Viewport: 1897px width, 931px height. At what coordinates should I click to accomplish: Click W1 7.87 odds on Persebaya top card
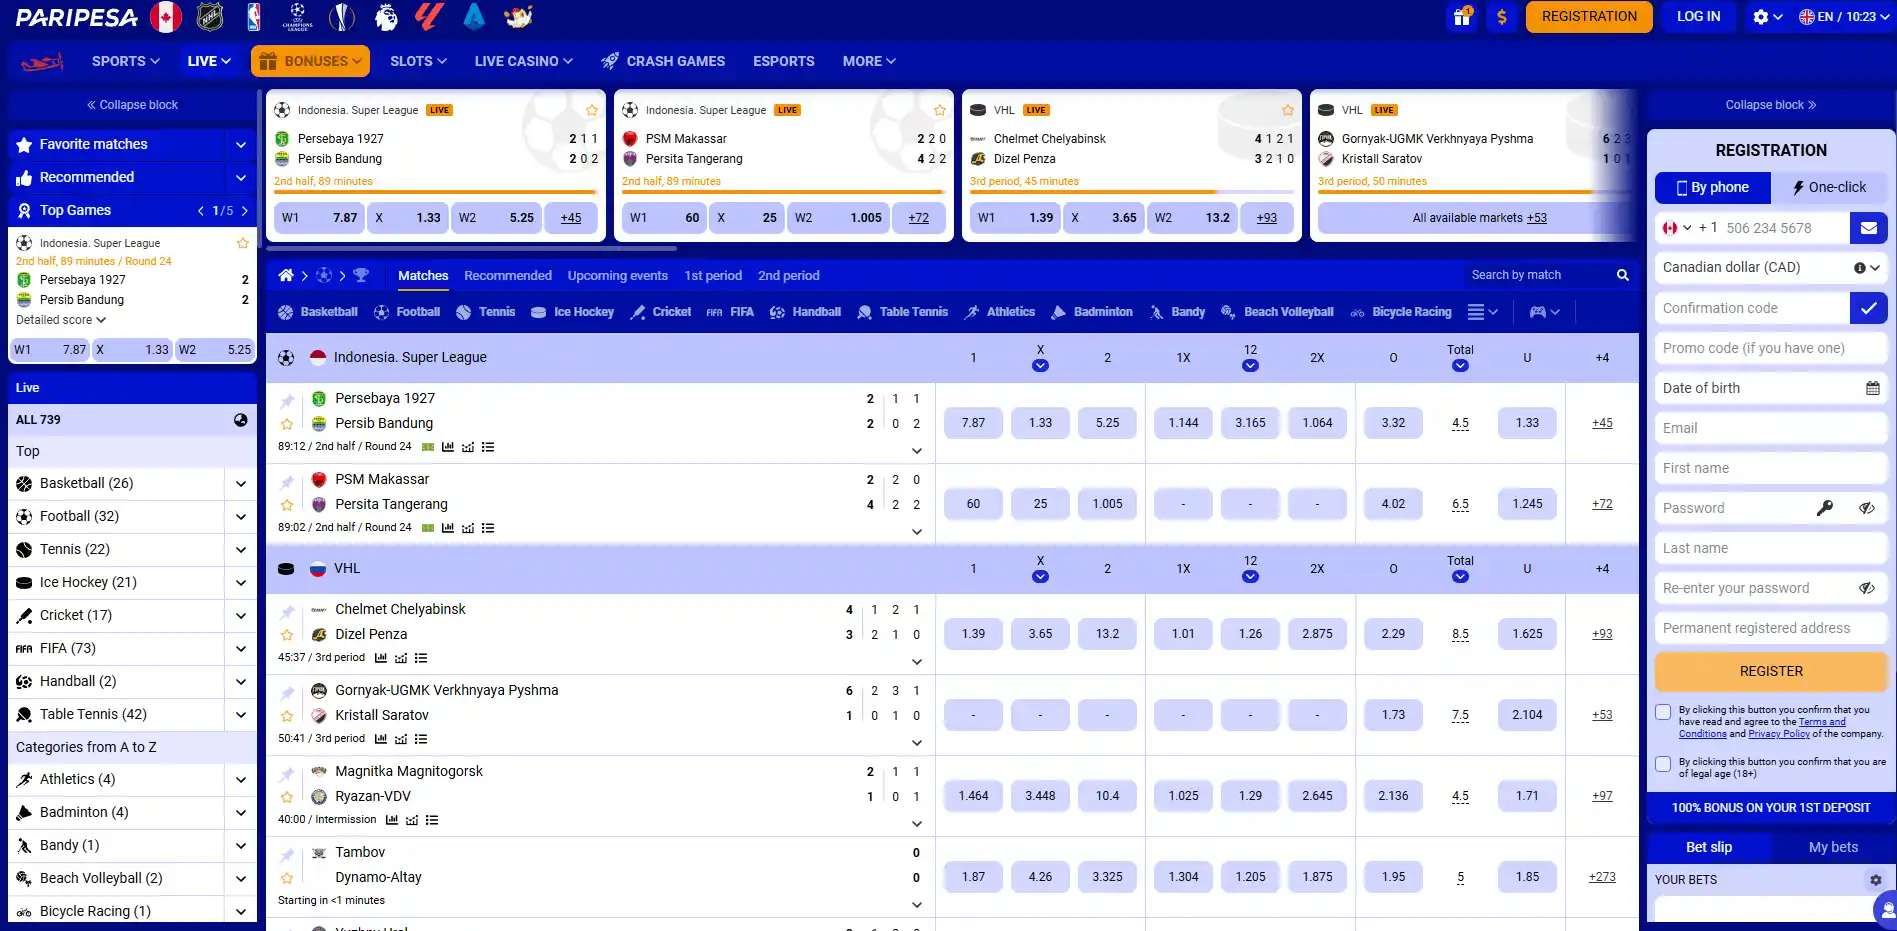(320, 218)
